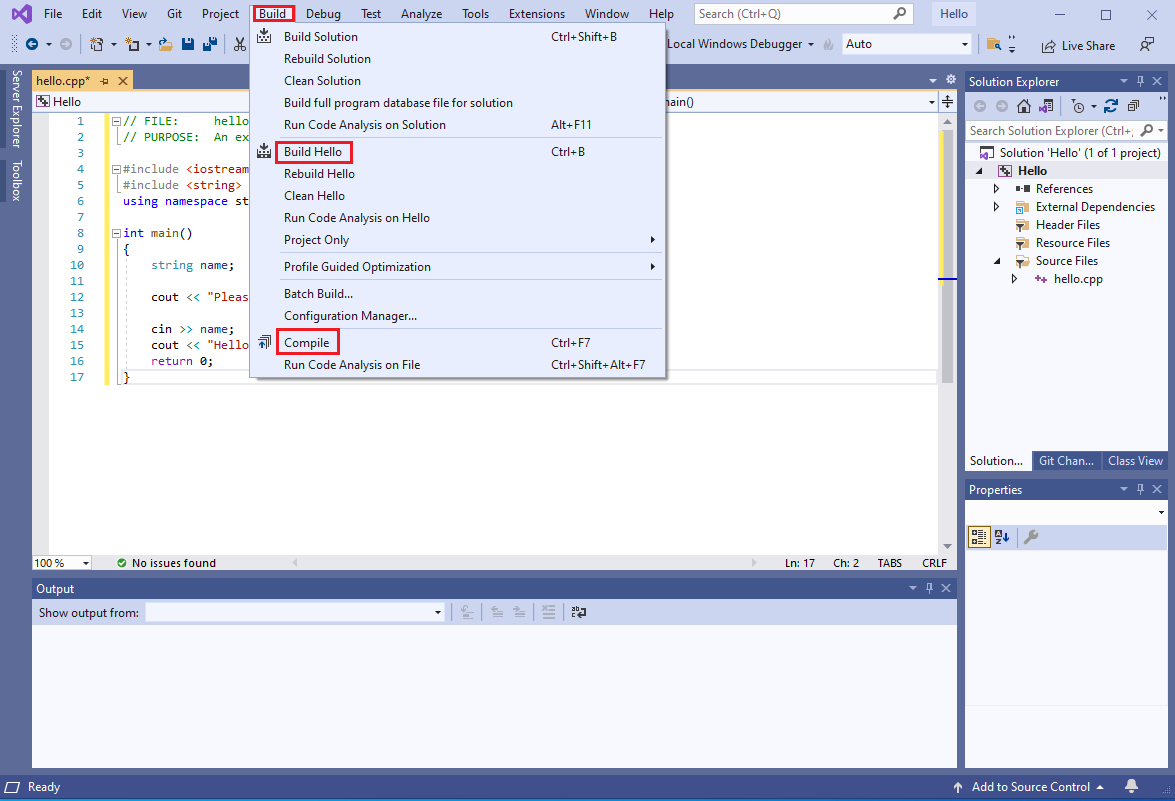
Task: Click the Categorized view icon in Properties
Action: point(979,536)
